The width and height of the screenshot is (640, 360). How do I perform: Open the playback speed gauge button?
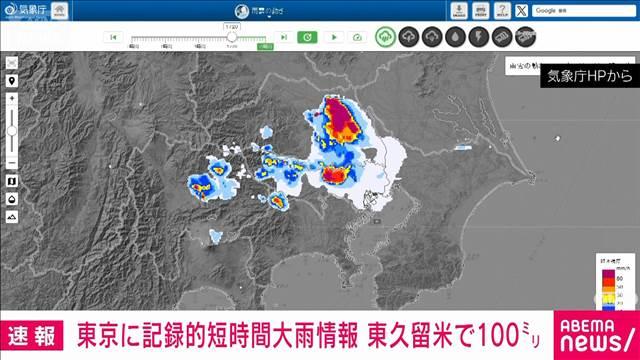point(357,37)
